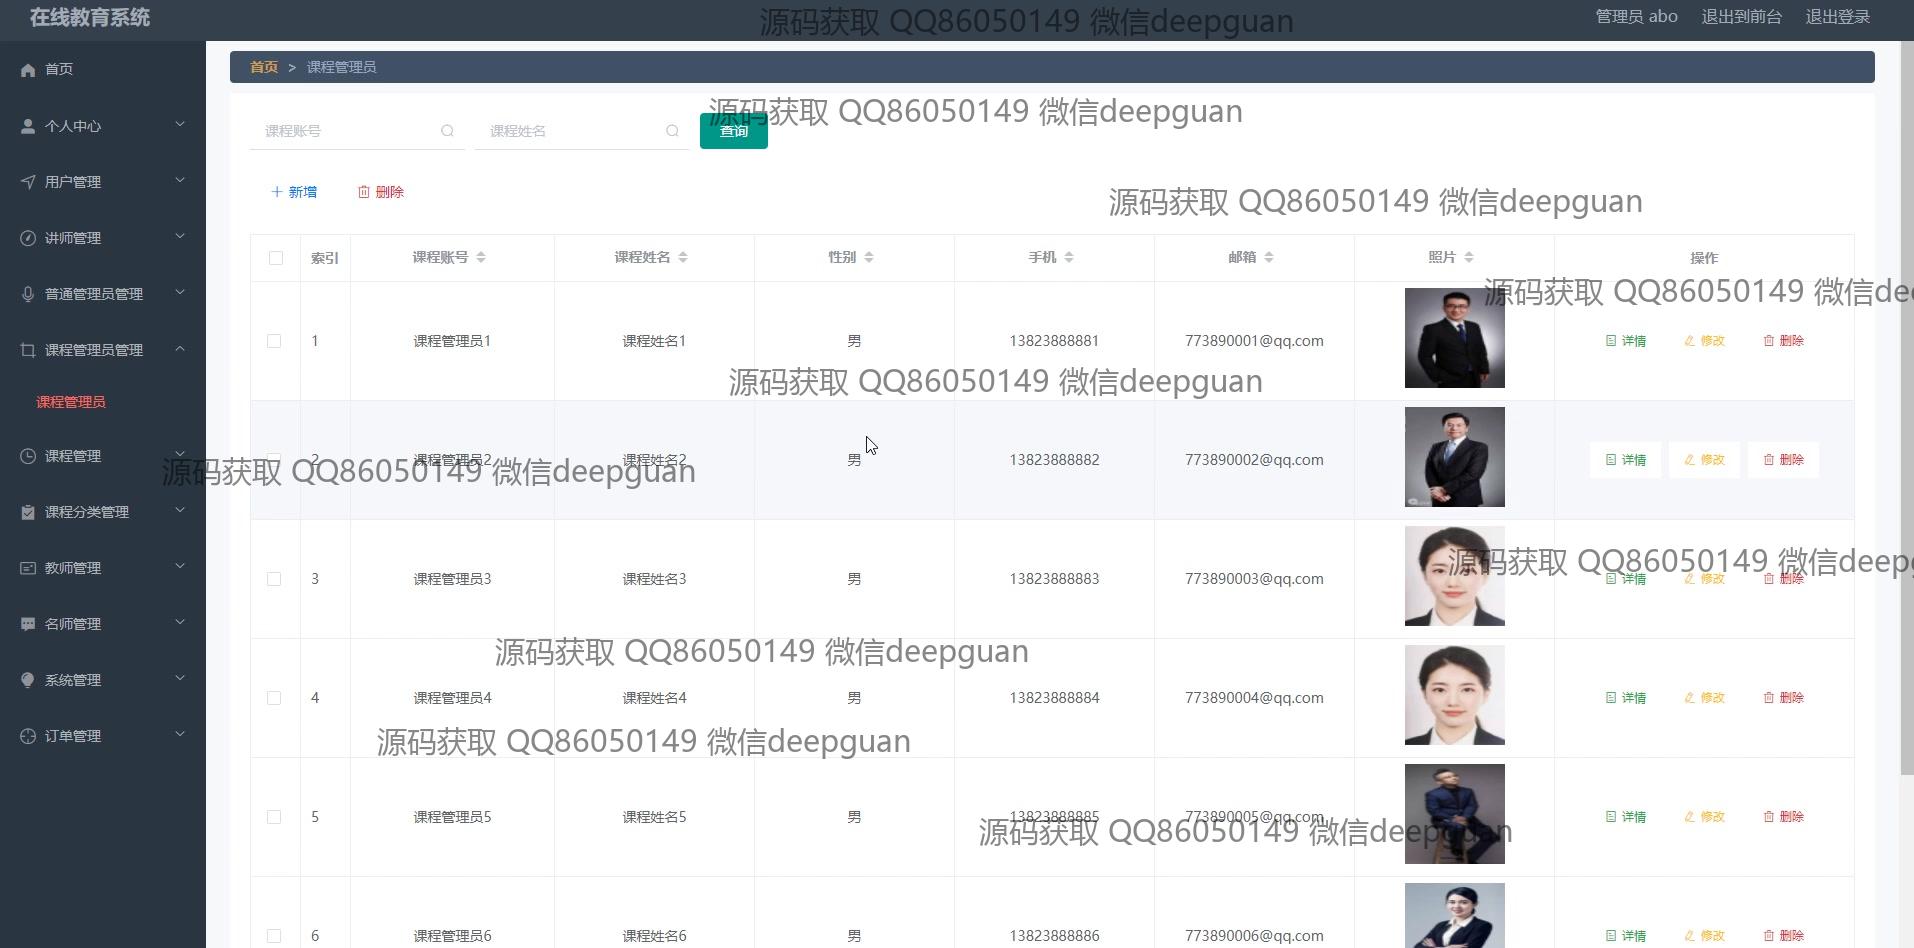
Task: Check the box for row 课程管理员1
Action: (x=274, y=341)
